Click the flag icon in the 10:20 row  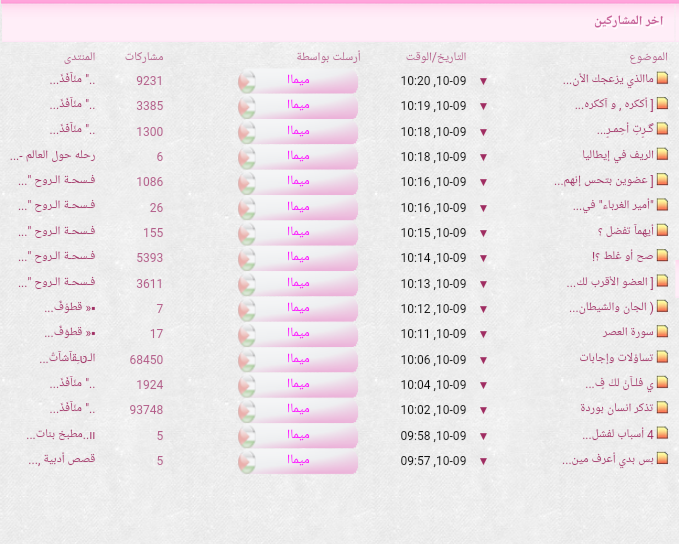point(247,81)
